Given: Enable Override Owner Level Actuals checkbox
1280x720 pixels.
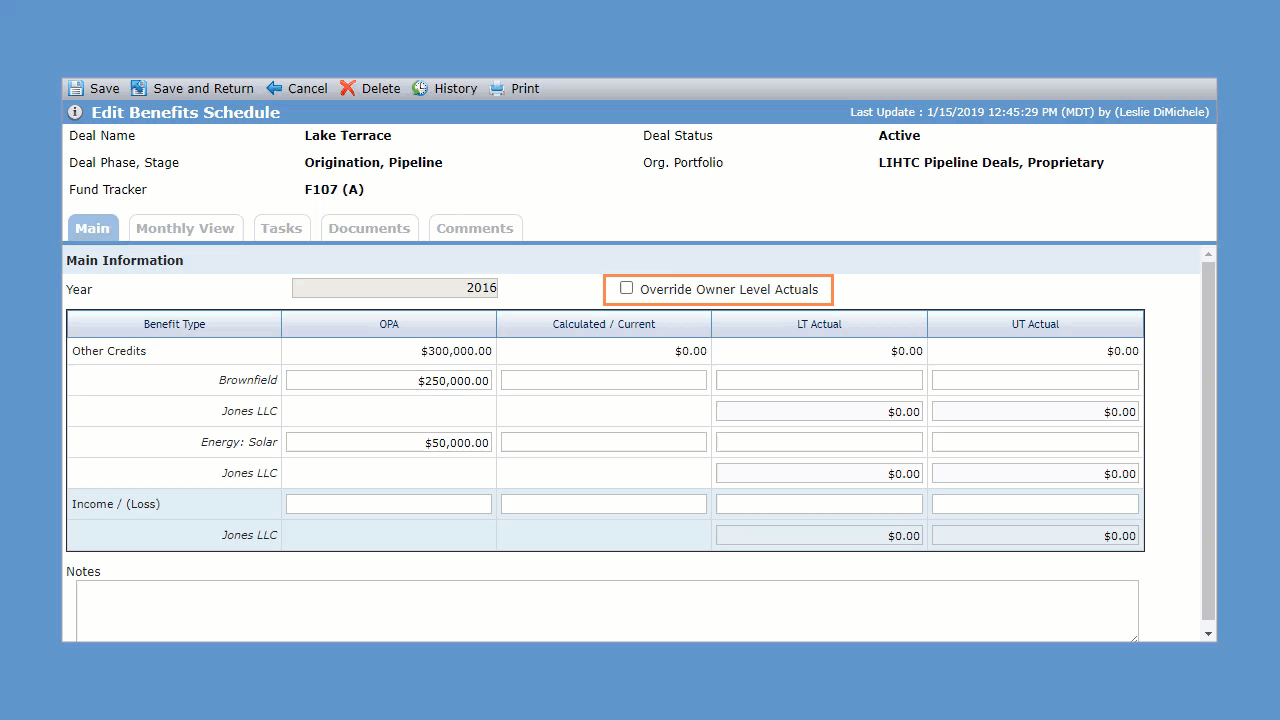Looking at the screenshot, I should coord(626,288).
